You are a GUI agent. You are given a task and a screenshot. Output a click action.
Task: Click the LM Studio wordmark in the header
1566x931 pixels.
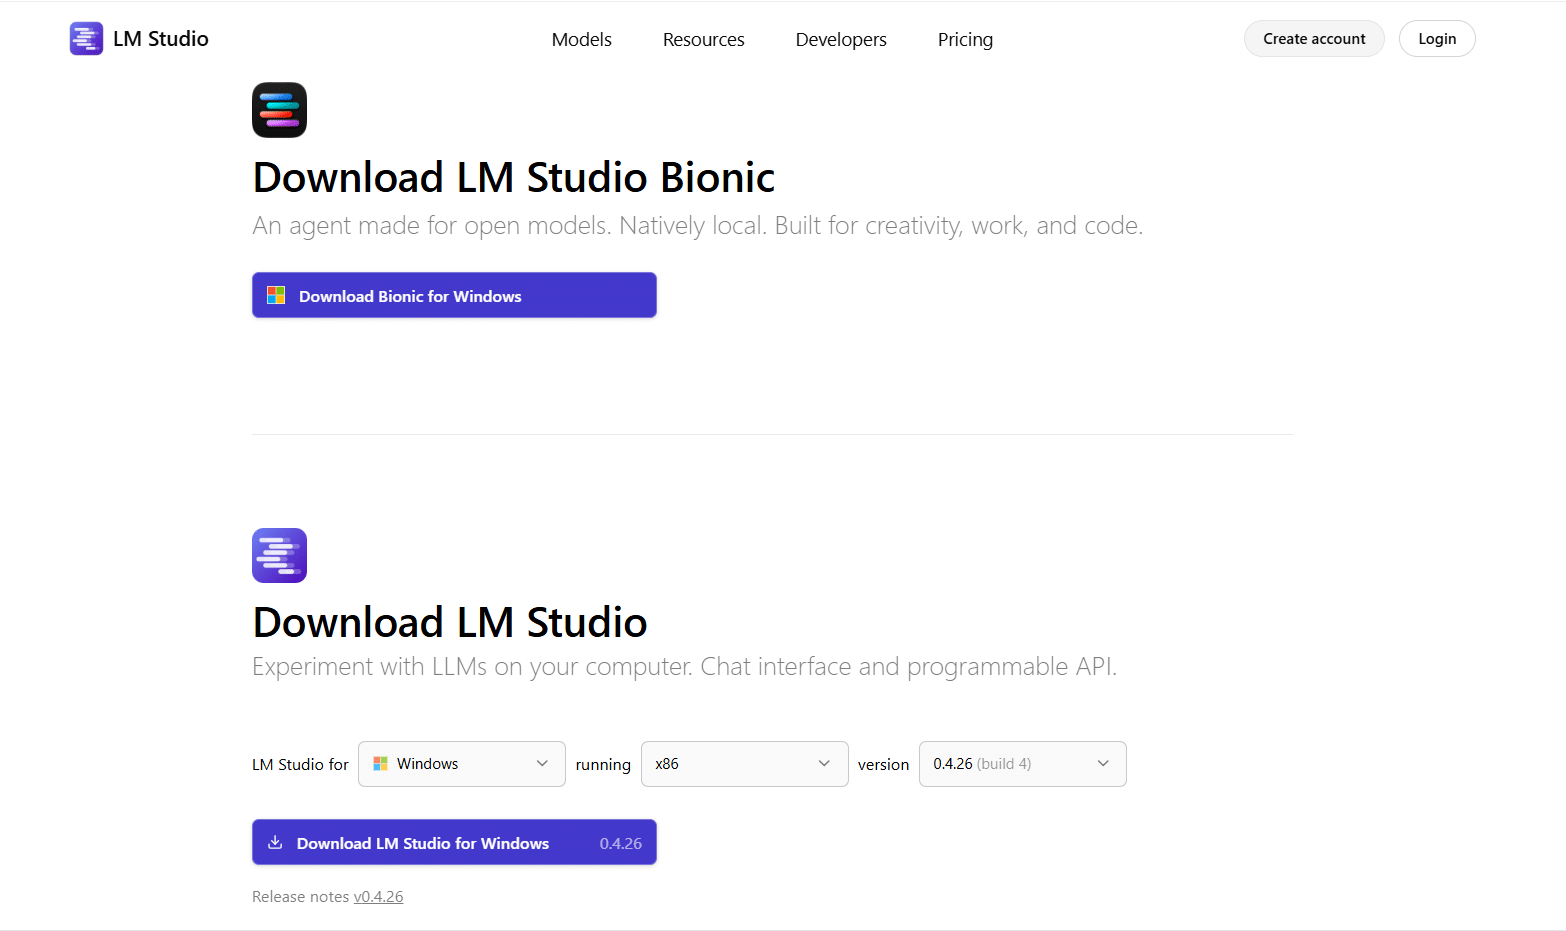point(161,39)
